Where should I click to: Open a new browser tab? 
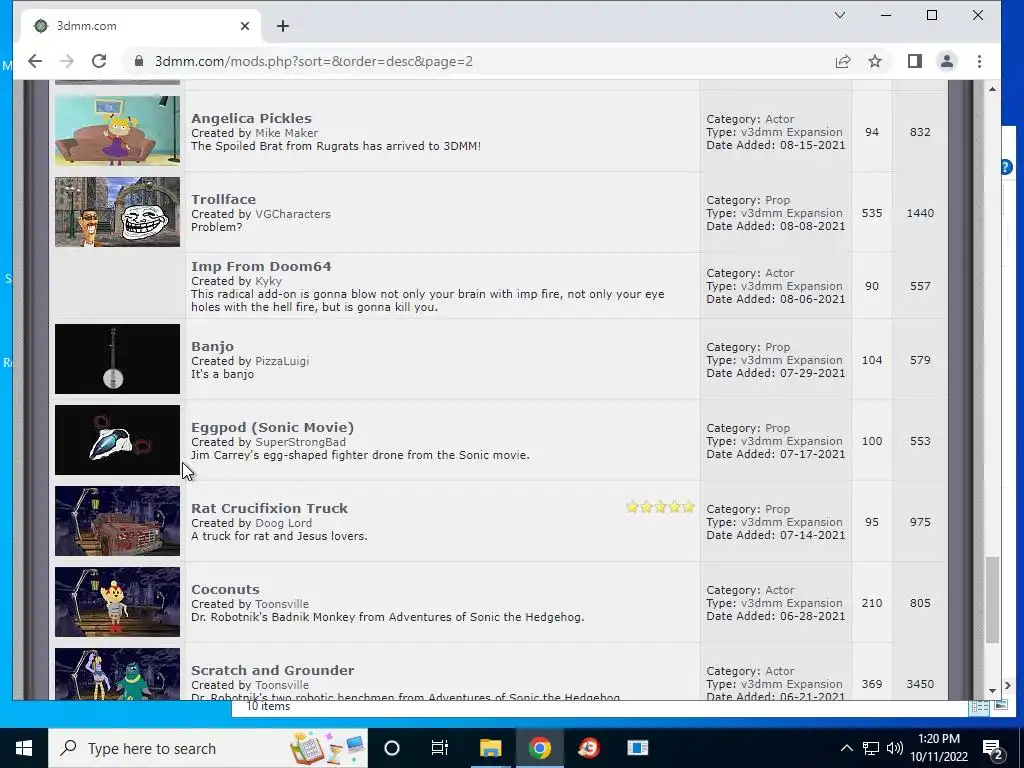click(282, 26)
